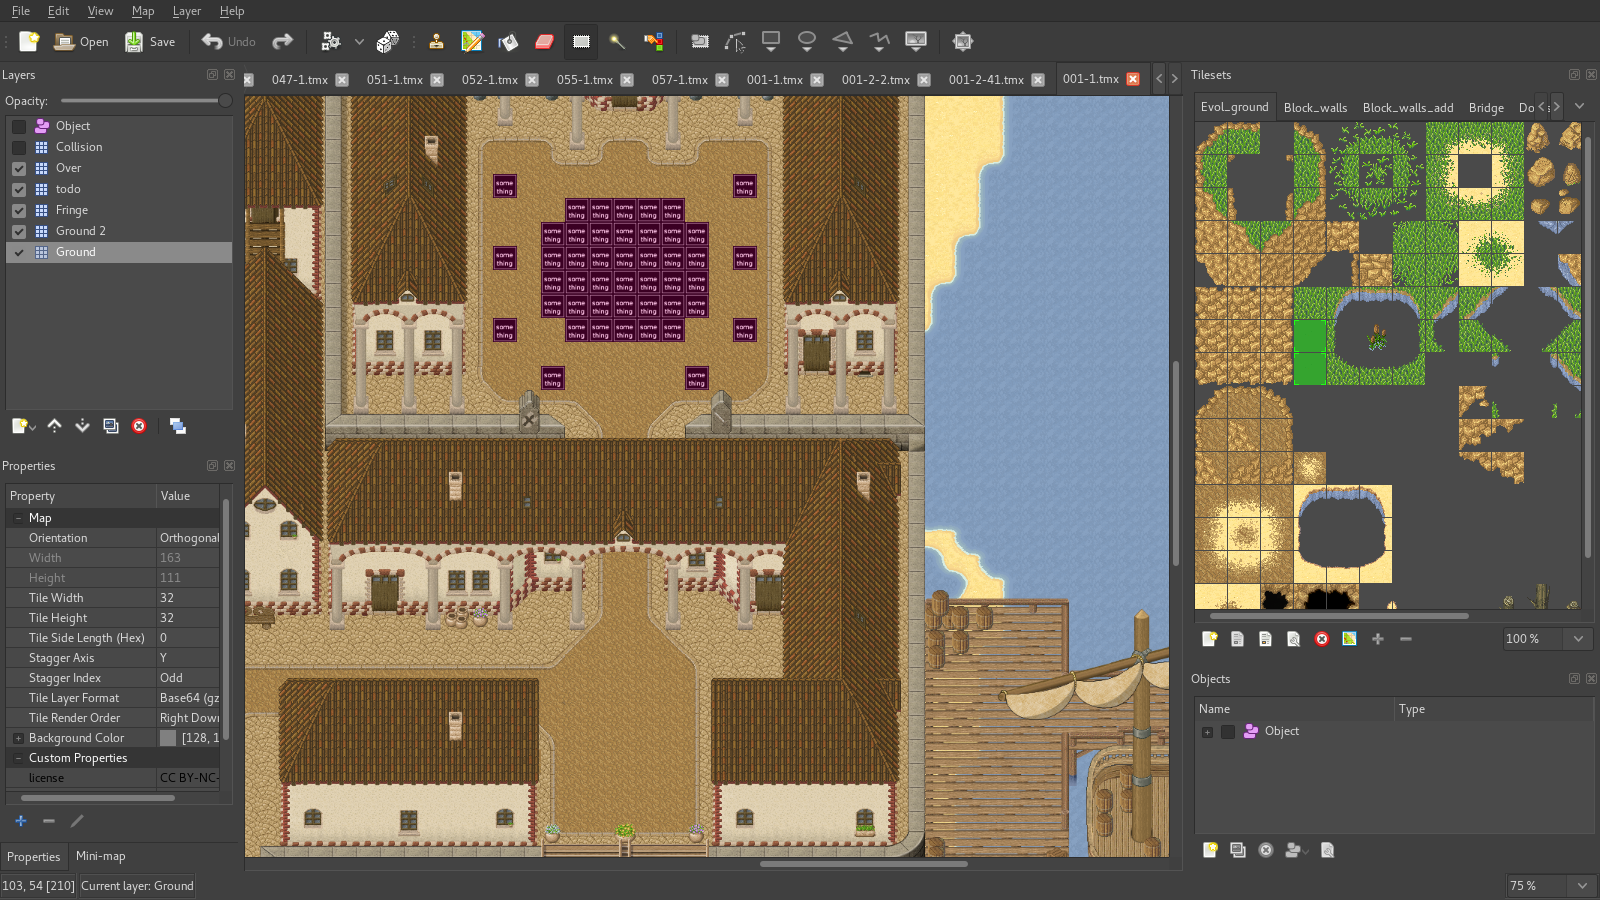Viewport: 1600px width, 900px height.
Task: Switch to the Mini-map tab
Action: [x=100, y=856]
